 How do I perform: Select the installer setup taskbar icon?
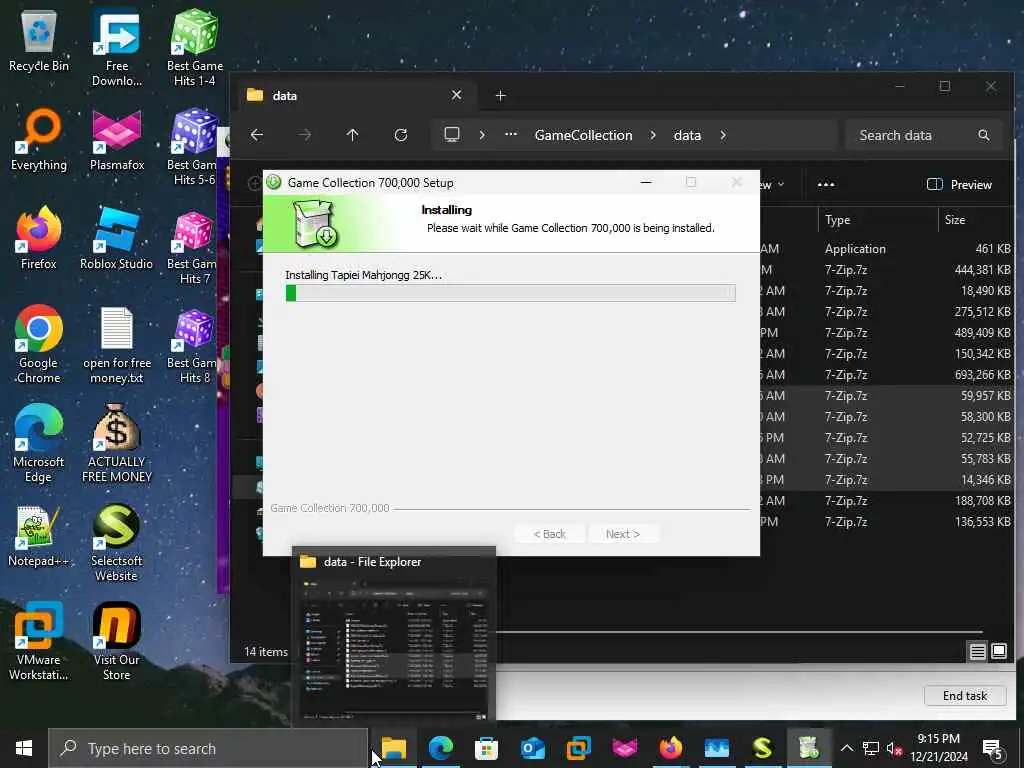[x=808, y=748]
